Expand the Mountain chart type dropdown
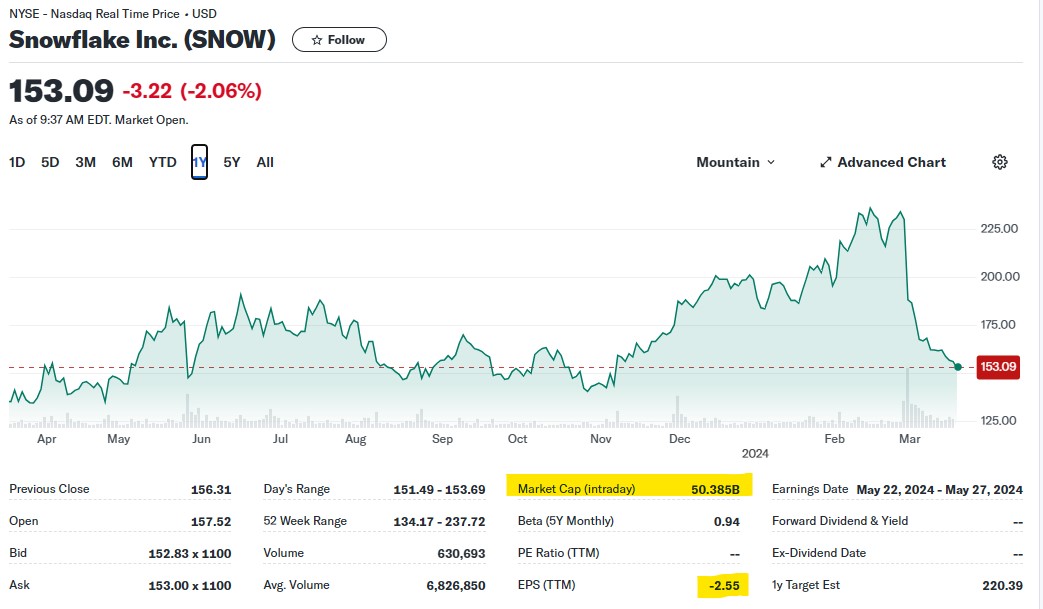1043x609 pixels. pos(735,162)
